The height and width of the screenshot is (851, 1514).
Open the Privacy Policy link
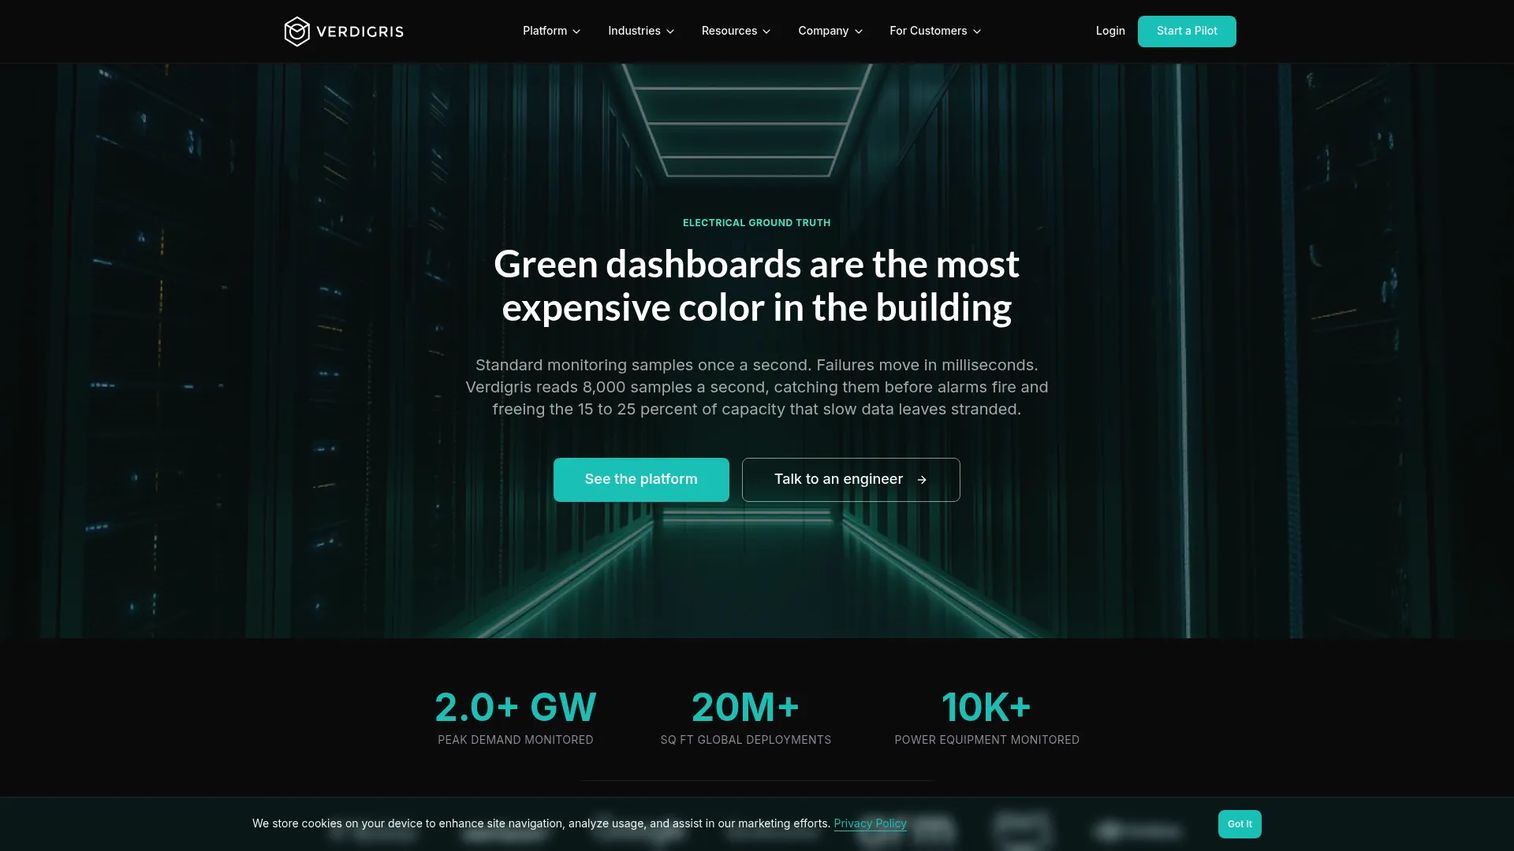[x=870, y=824]
